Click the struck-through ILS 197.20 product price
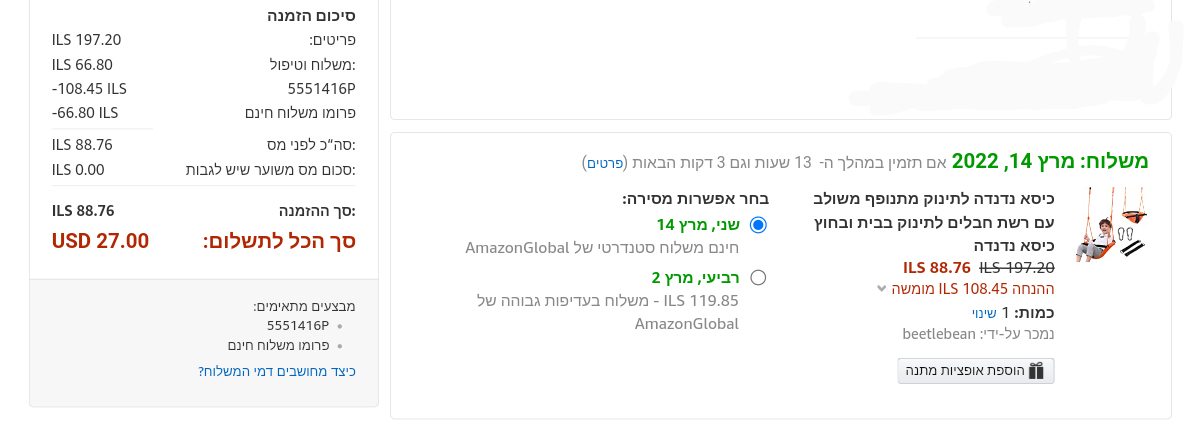The image size is (1196, 439). click(1017, 267)
